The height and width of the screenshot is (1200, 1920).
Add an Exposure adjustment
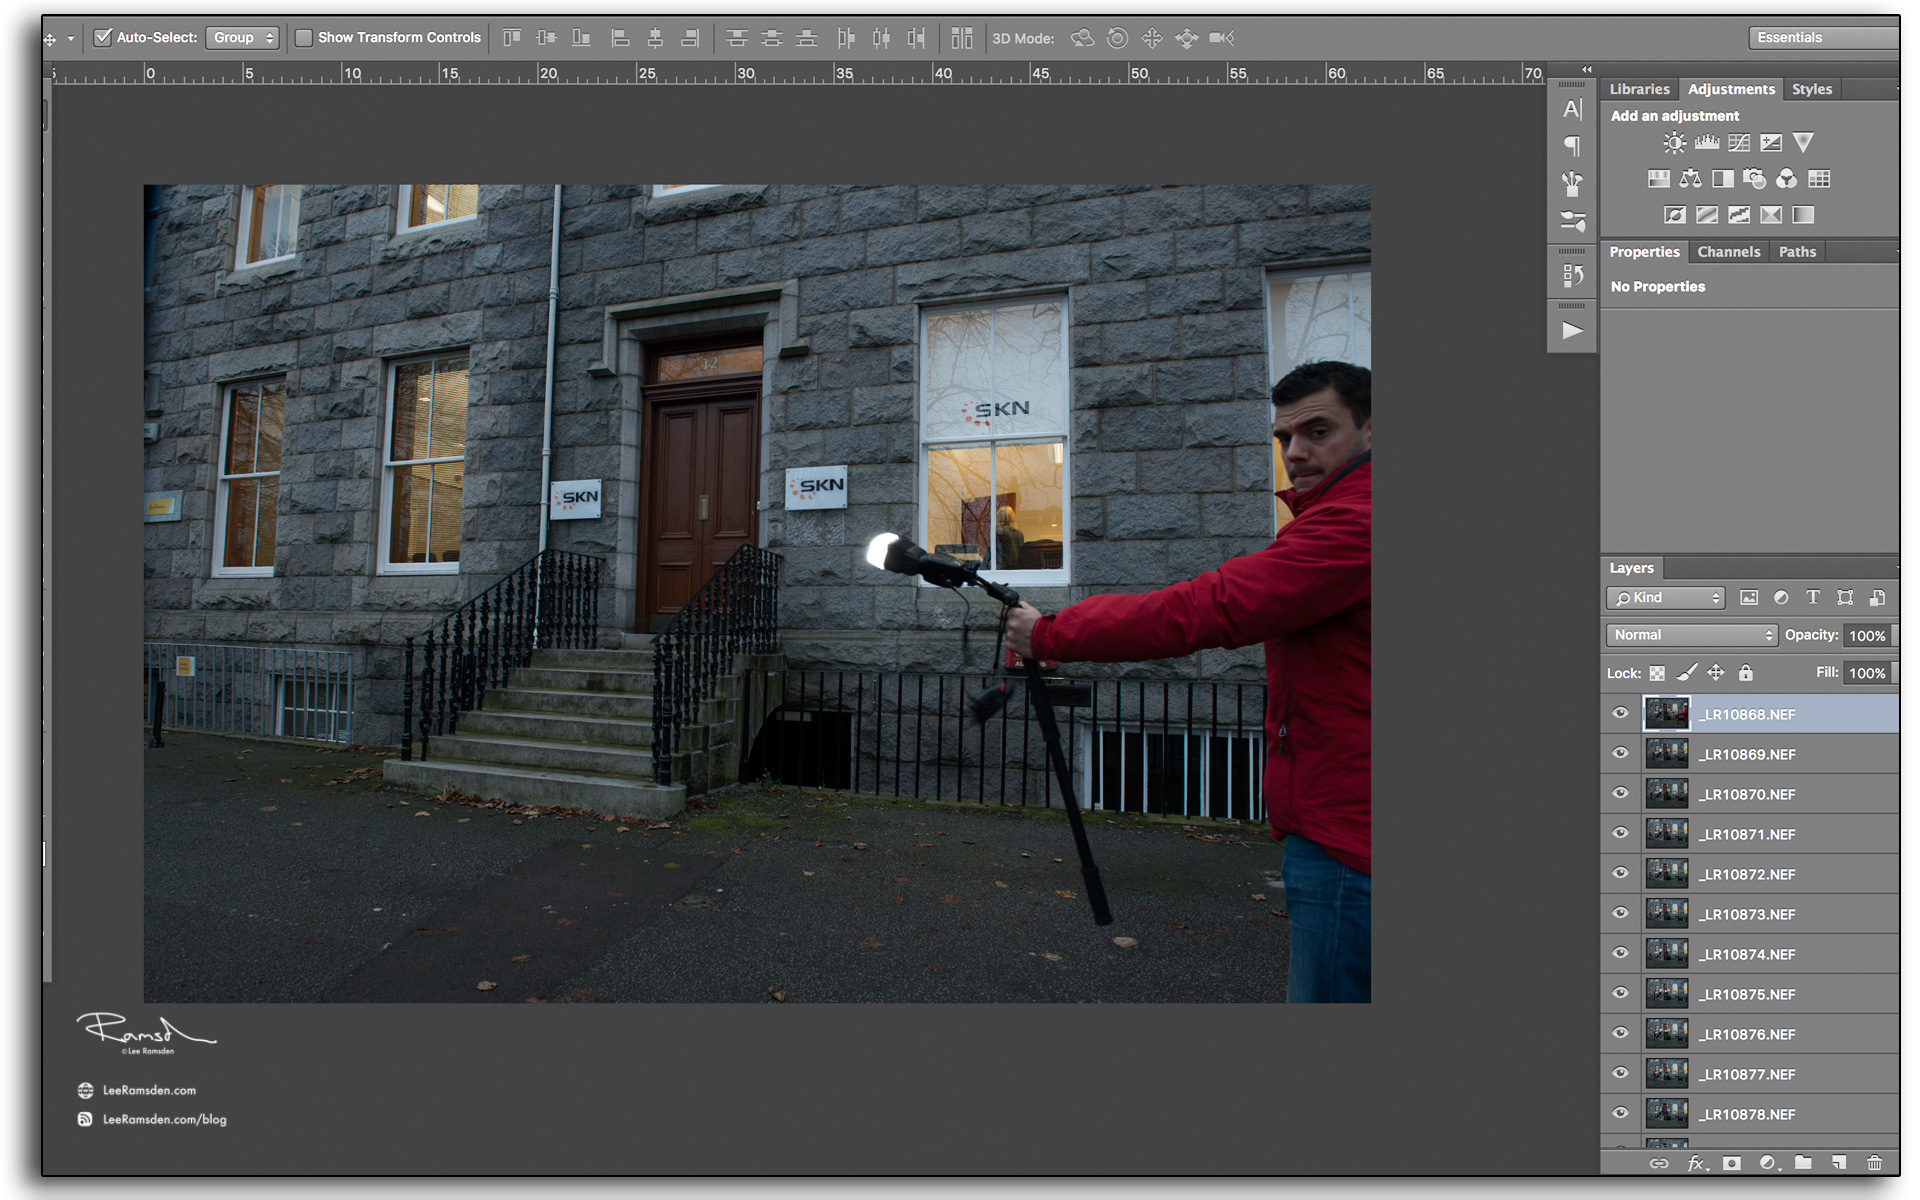(x=1771, y=143)
